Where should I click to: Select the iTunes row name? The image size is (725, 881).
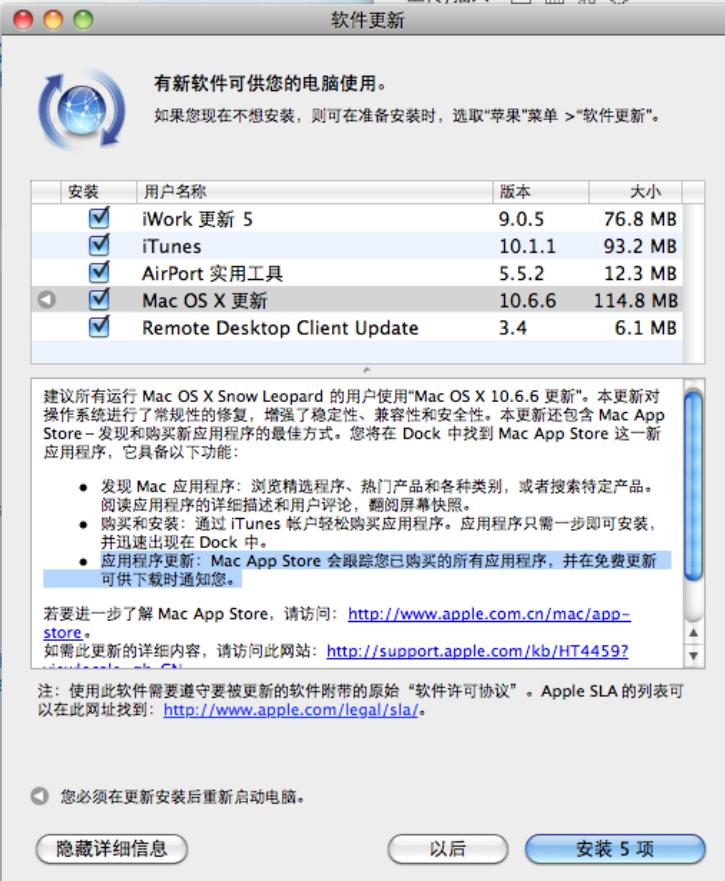point(171,246)
